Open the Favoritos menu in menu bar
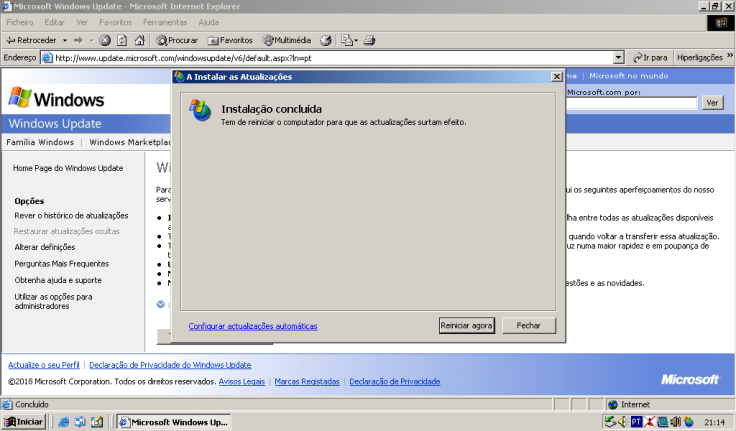This screenshot has height=431, width=736. 115,21
